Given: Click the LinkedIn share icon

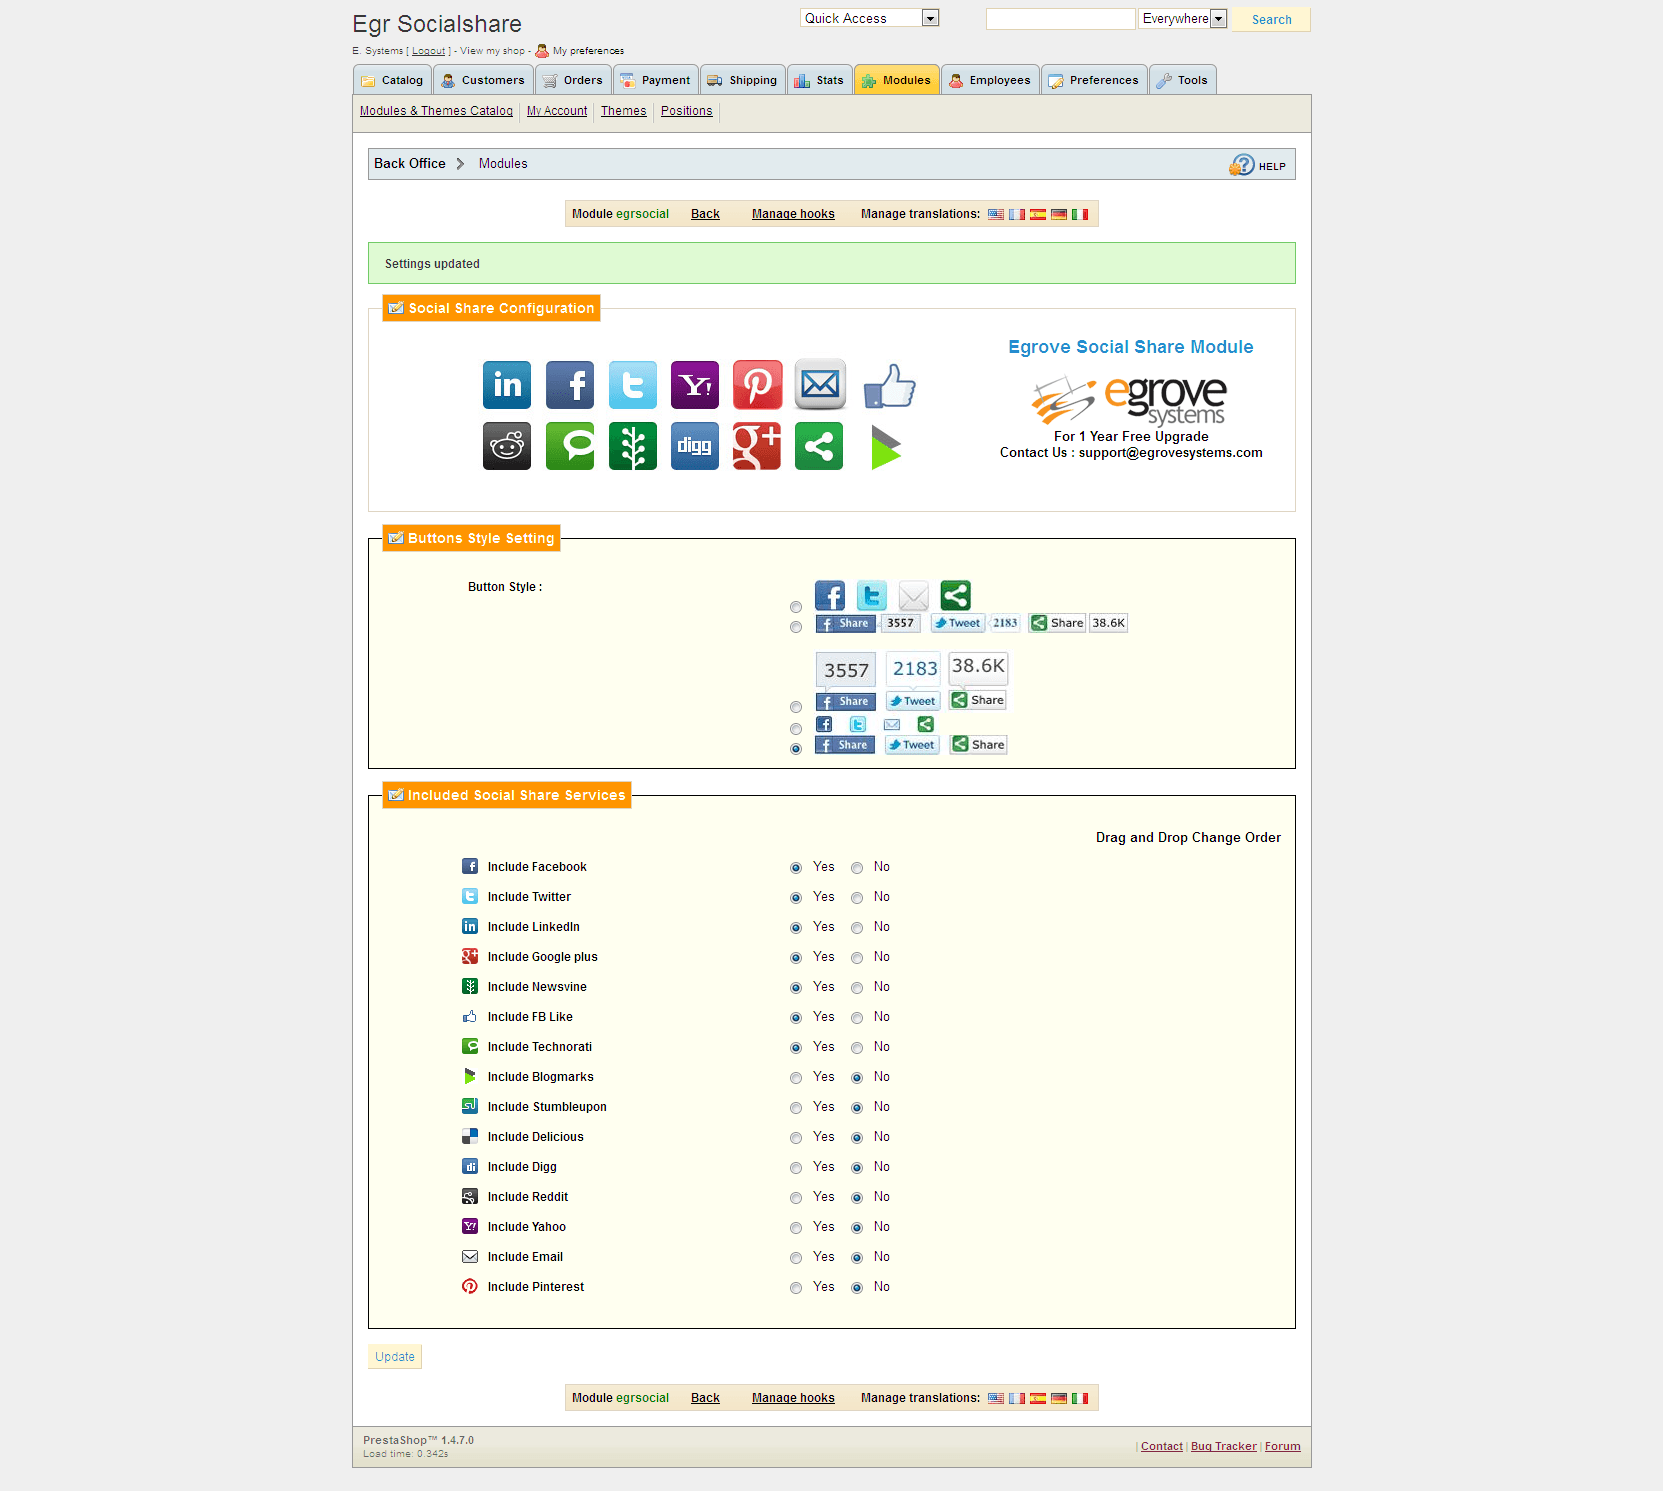Looking at the screenshot, I should pos(507,385).
